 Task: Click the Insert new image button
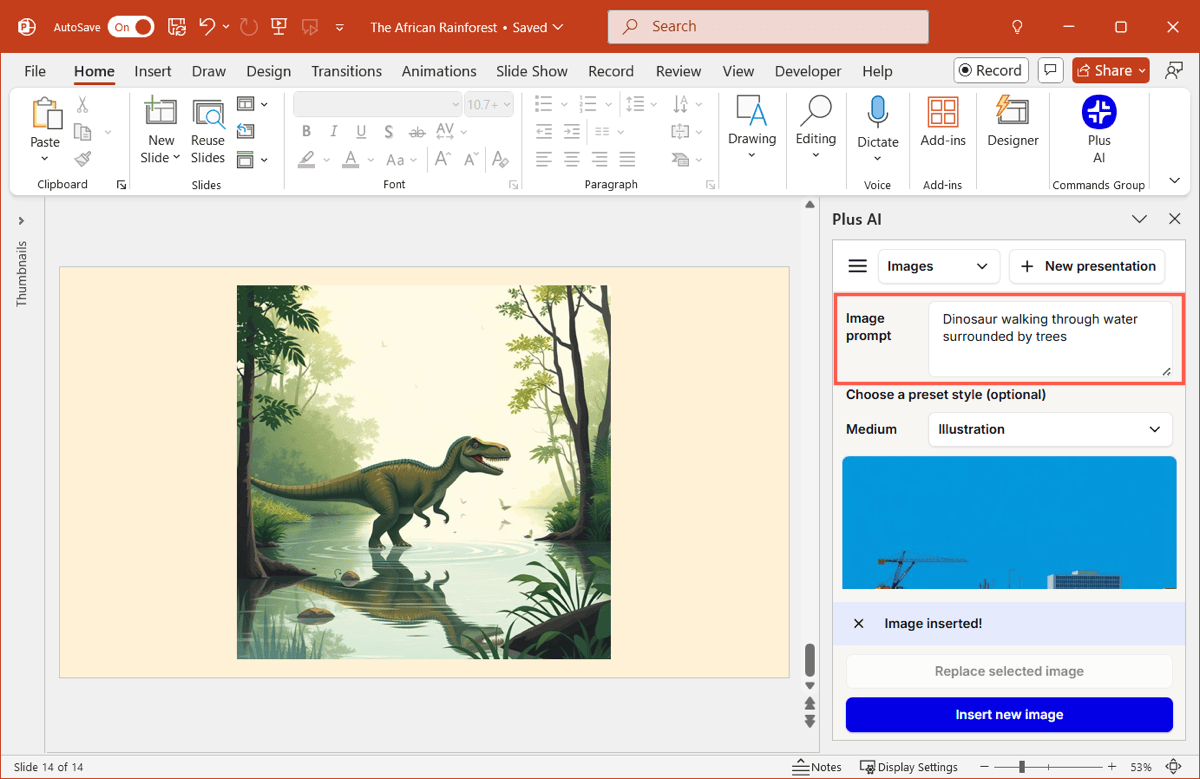tap(1008, 715)
